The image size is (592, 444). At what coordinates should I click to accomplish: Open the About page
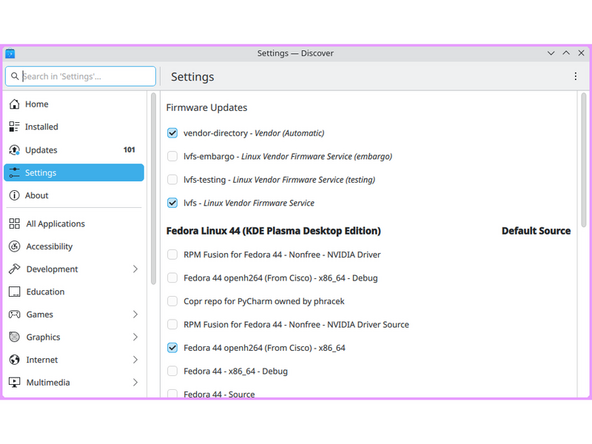[x=74, y=195]
